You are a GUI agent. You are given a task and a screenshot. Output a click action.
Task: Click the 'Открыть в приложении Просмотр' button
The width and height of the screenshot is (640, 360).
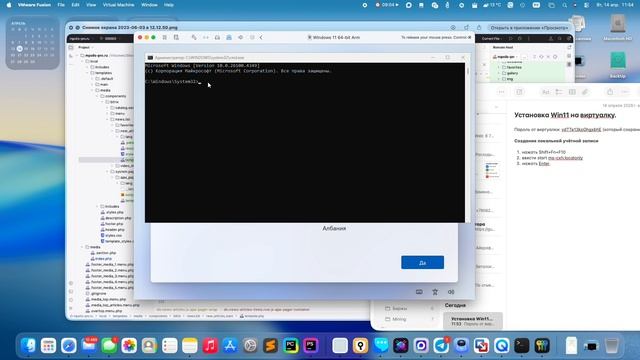click(x=529, y=28)
